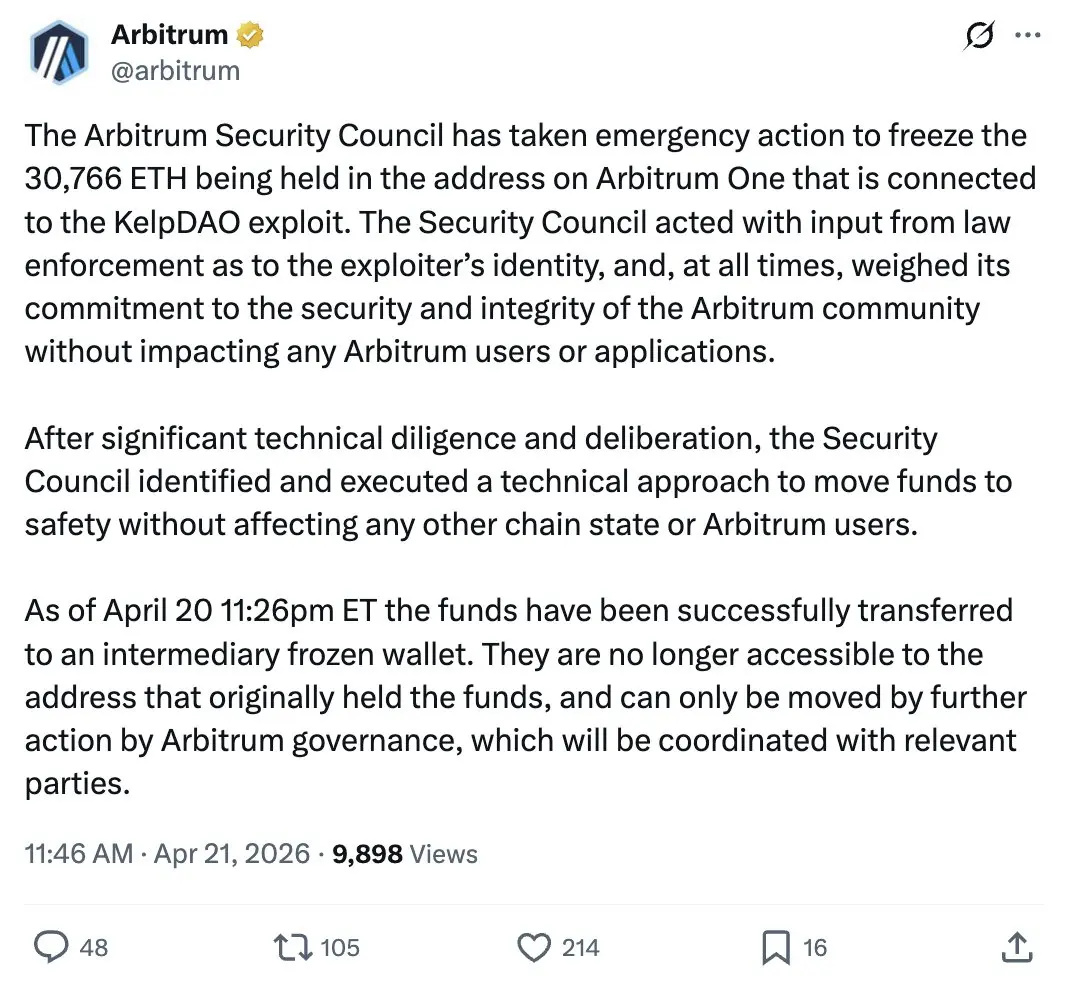1070x992 pixels.
Task: Click the "After significant technical diligence" paragraph
Action: click(x=518, y=481)
